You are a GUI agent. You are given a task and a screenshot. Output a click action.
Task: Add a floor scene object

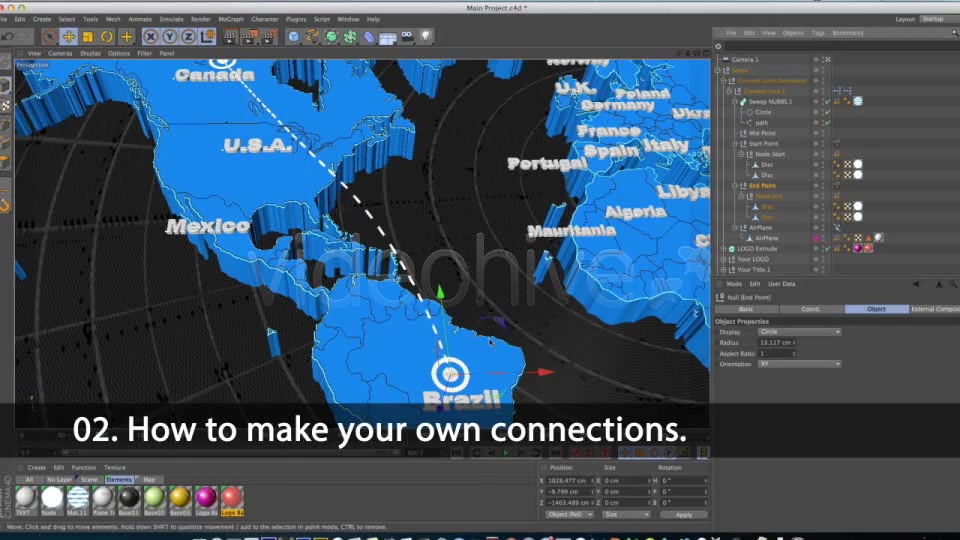[x=388, y=37]
